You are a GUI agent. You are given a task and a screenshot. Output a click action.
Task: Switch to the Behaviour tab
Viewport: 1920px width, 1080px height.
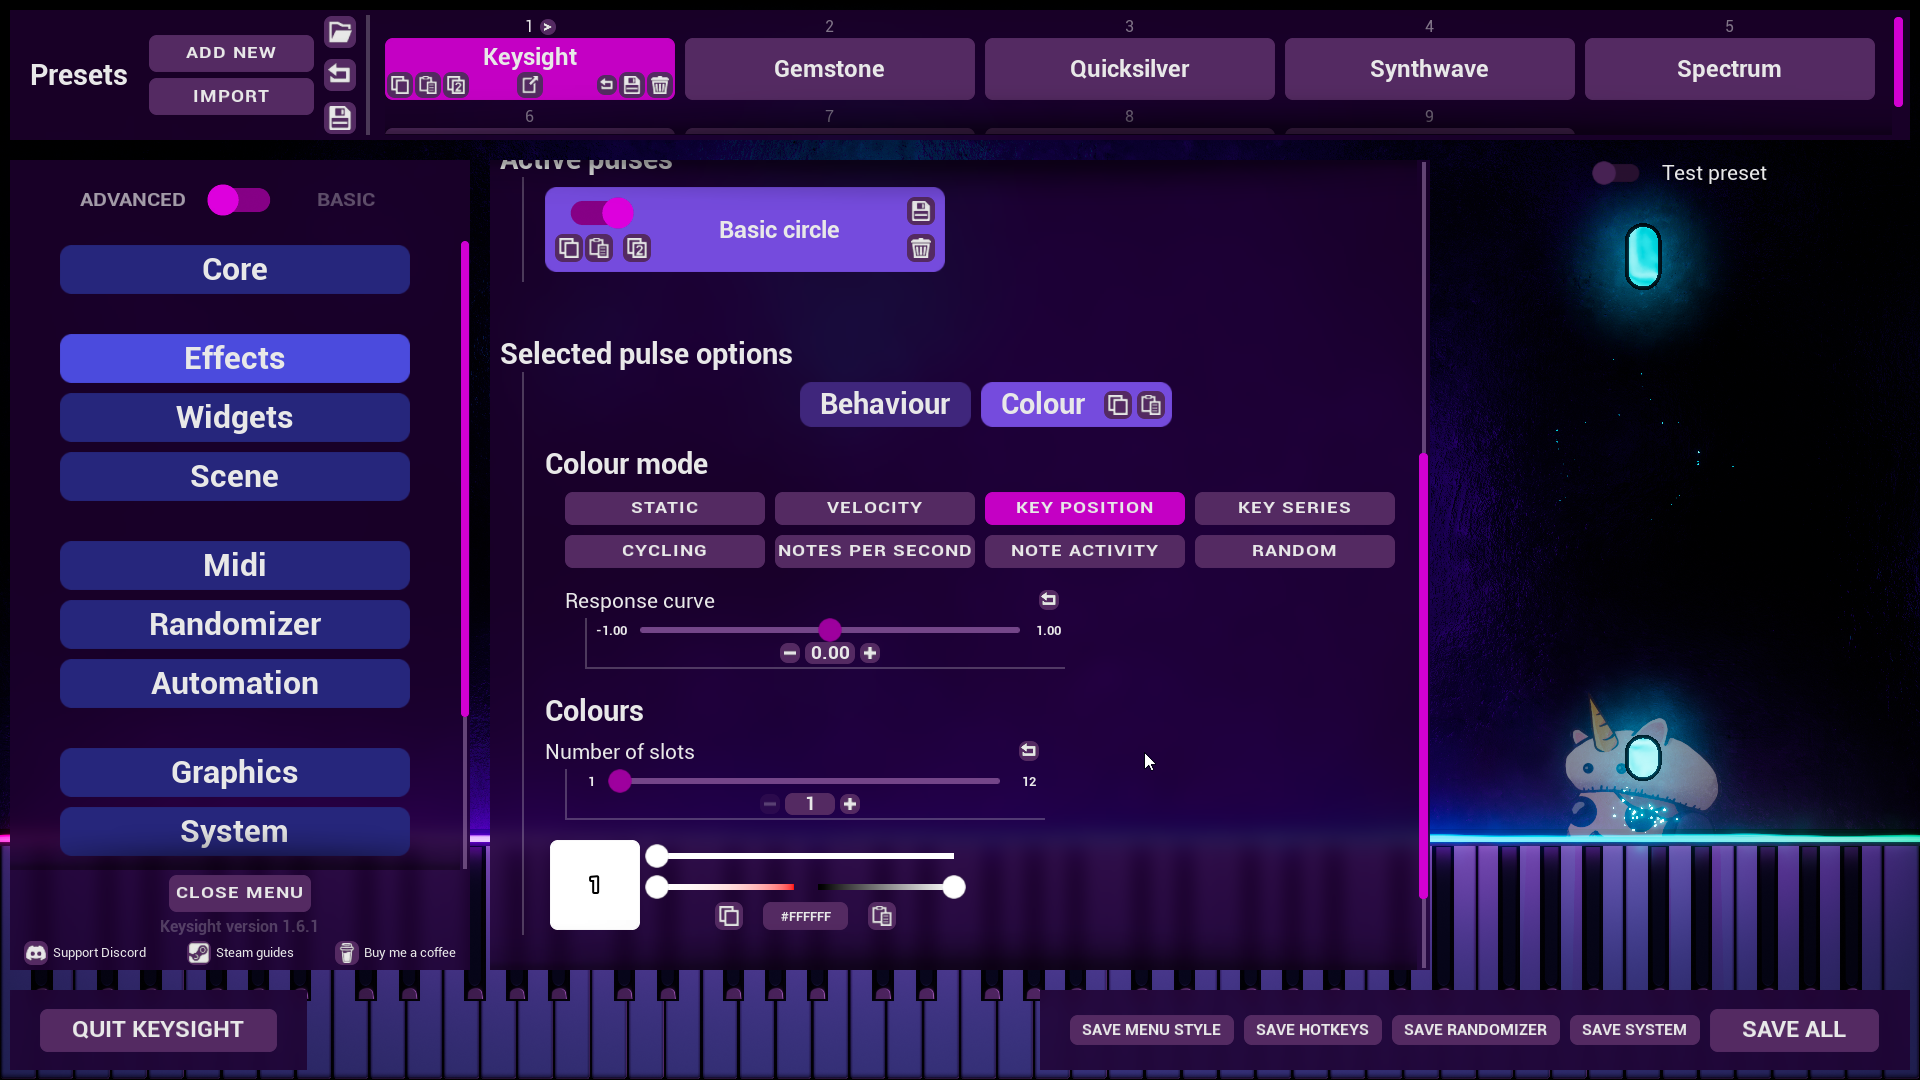pyautogui.click(x=885, y=404)
